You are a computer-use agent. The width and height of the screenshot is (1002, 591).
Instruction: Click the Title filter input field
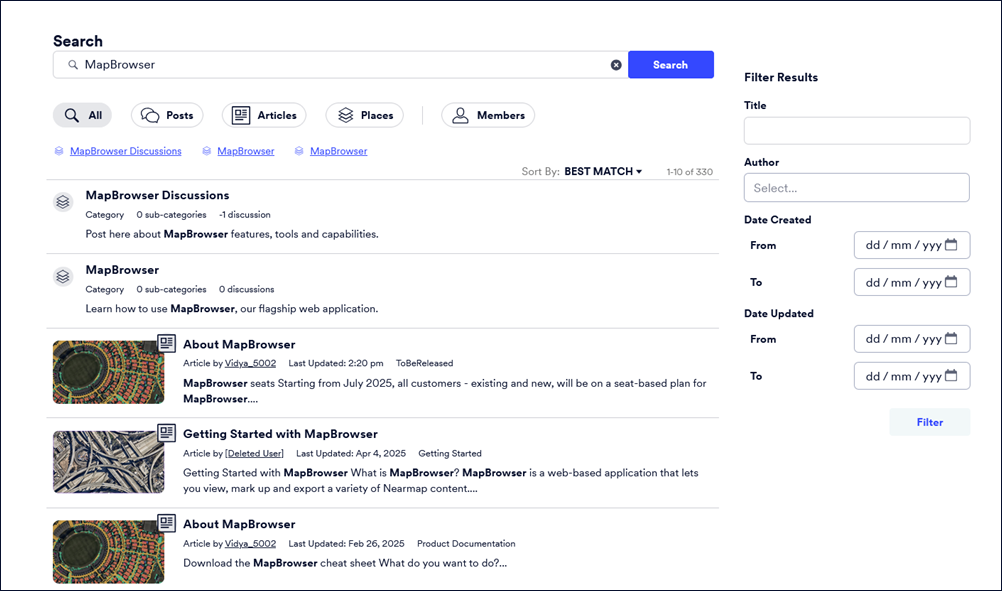856,130
